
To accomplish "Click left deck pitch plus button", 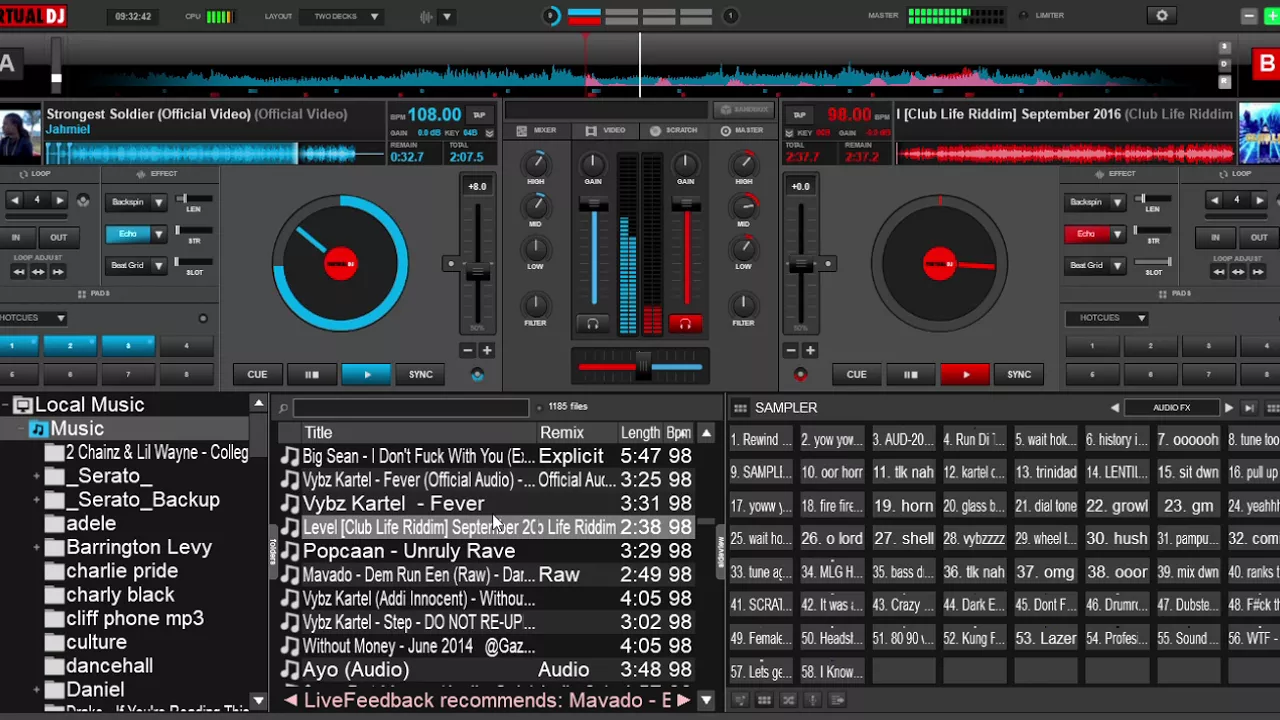I will 487,350.
